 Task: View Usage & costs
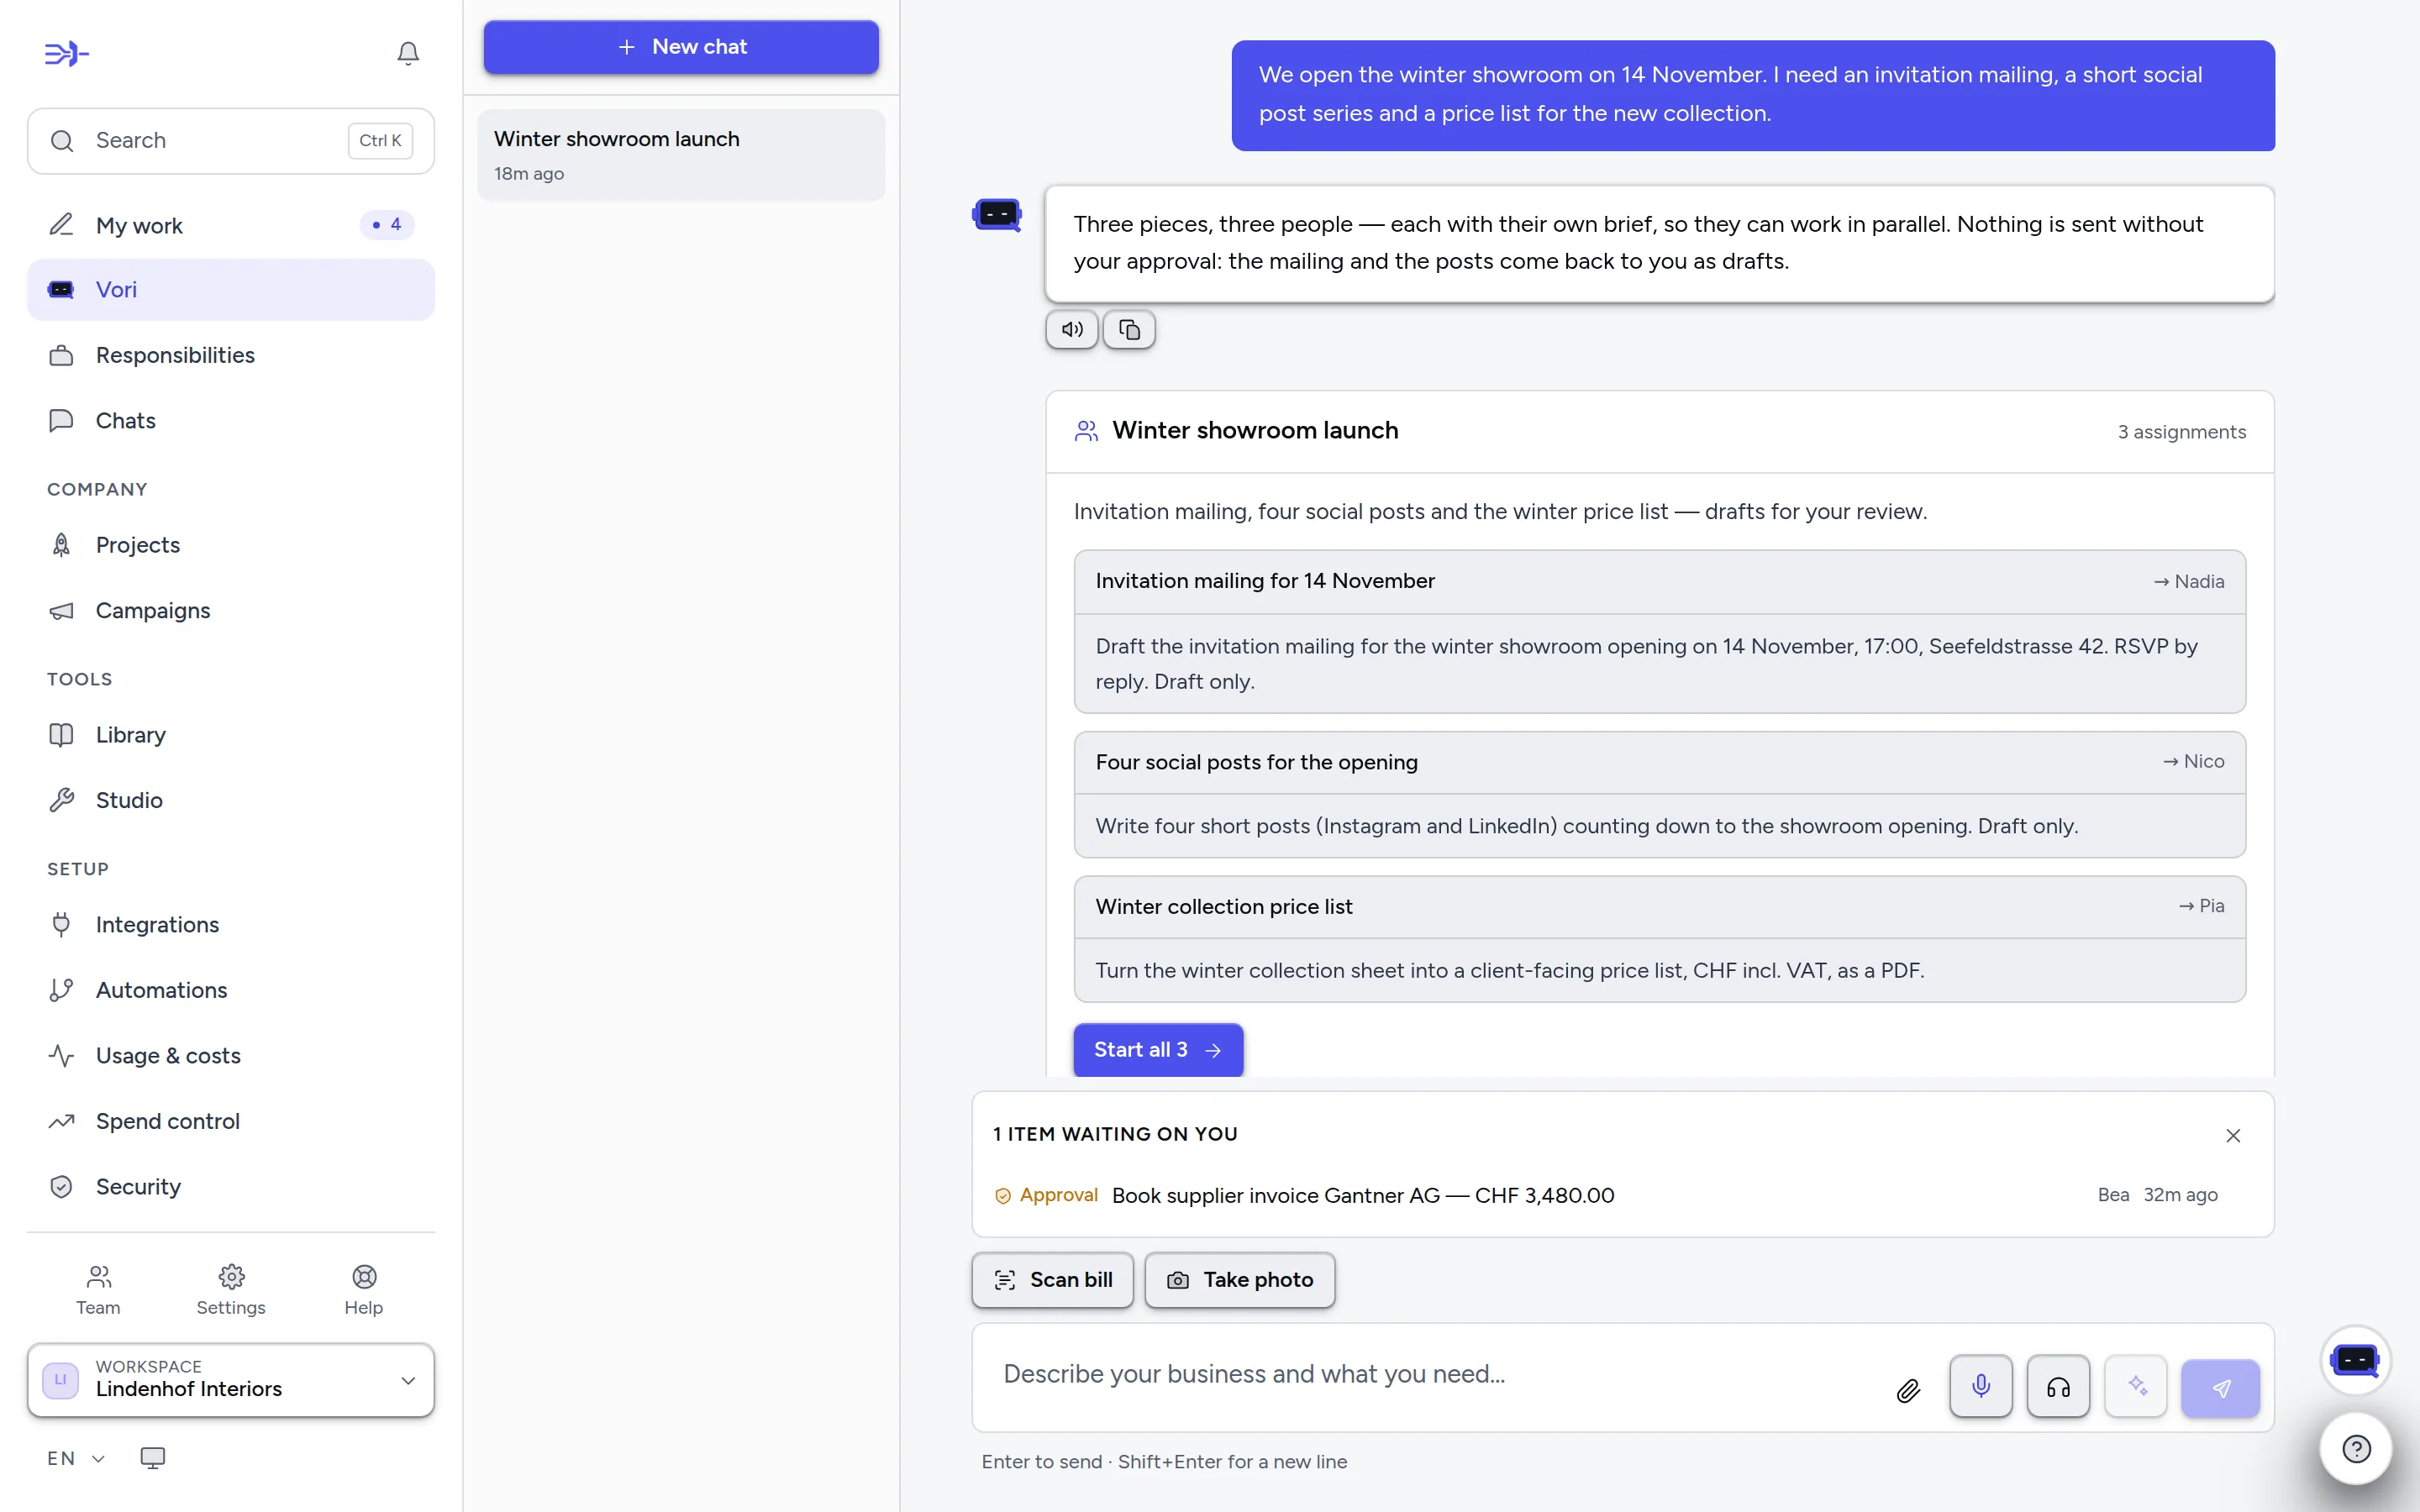231,1056
